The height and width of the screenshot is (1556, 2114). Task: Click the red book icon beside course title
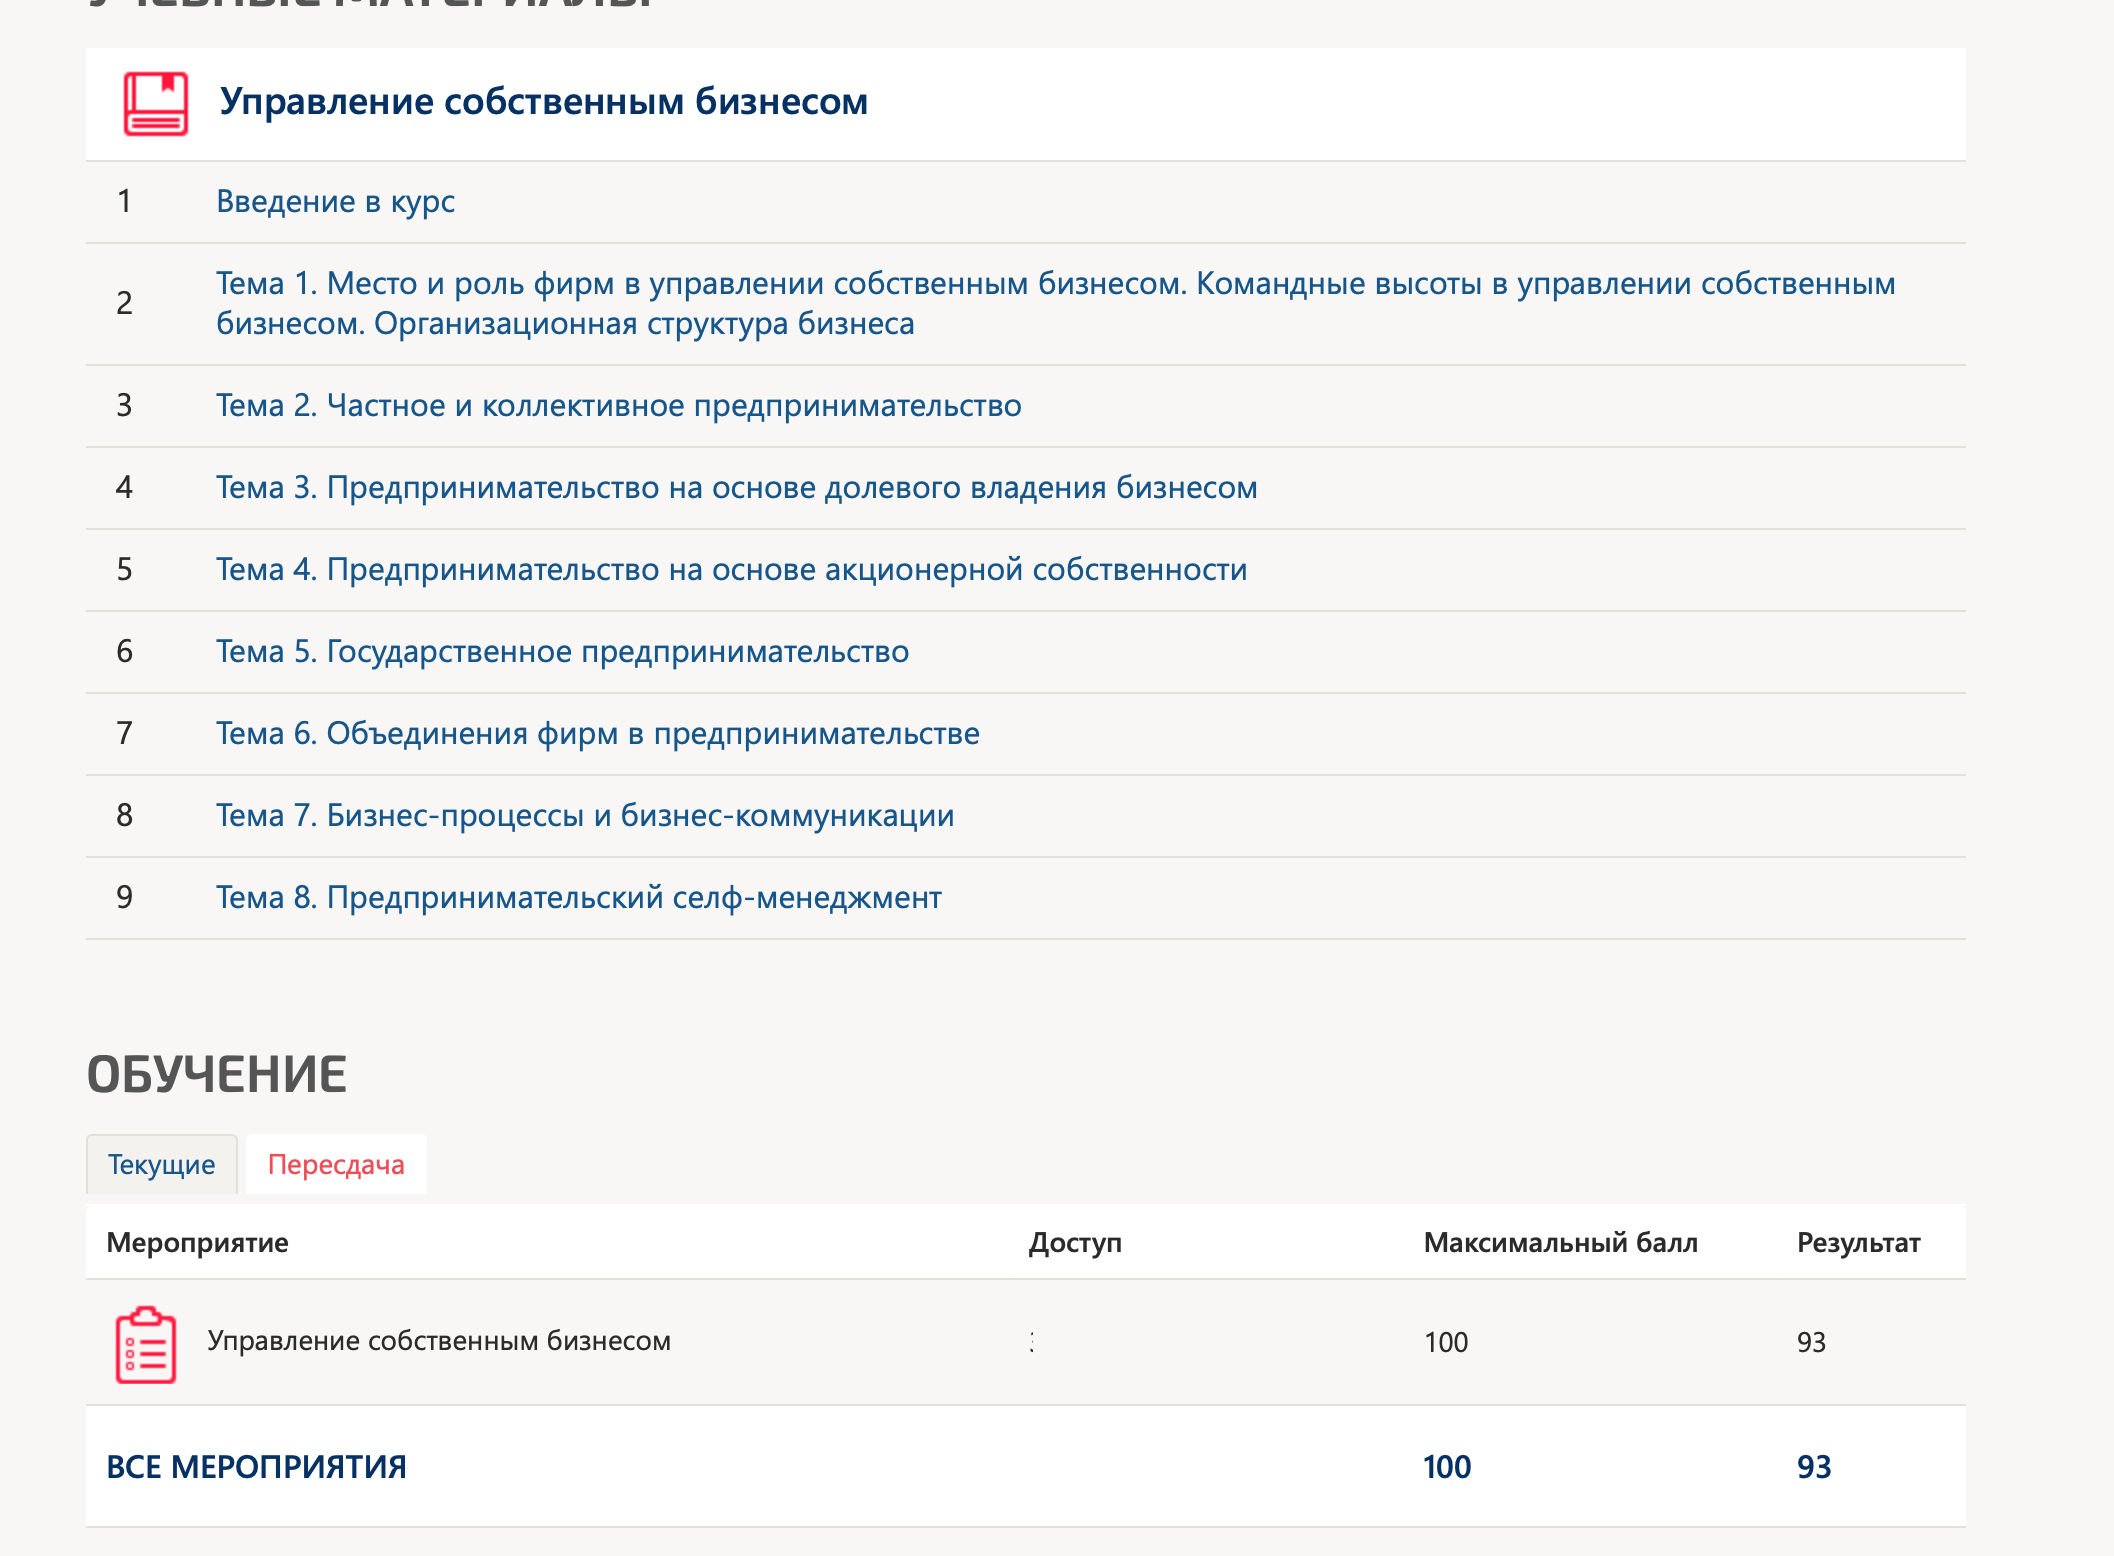click(155, 103)
